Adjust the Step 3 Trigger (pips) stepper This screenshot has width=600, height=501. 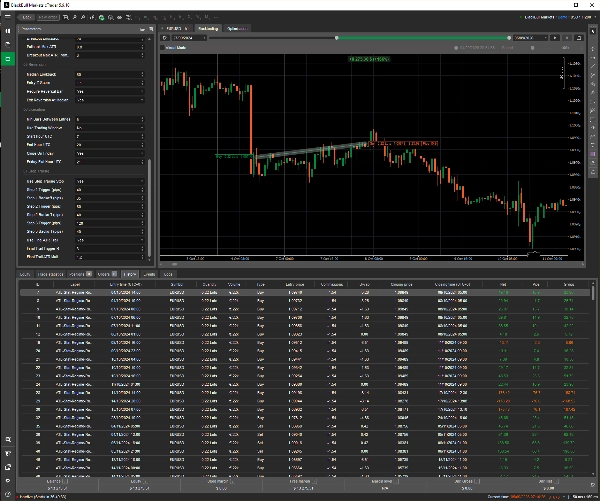[x=142, y=223]
